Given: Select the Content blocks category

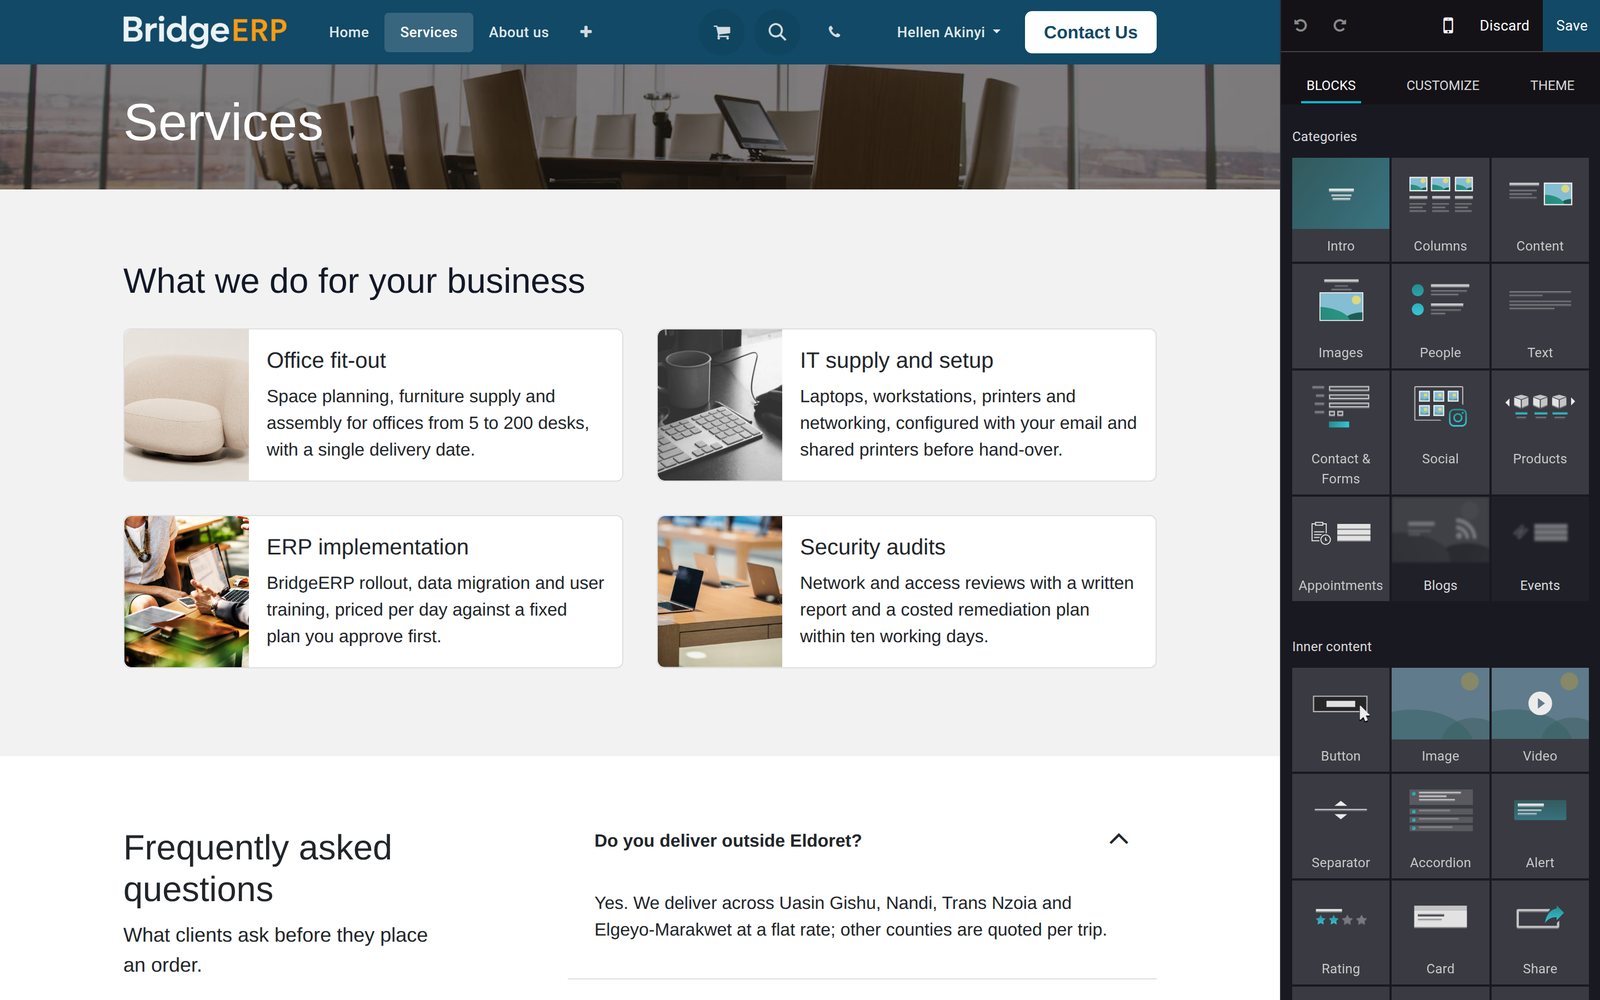Looking at the screenshot, I should click(1539, 209).
